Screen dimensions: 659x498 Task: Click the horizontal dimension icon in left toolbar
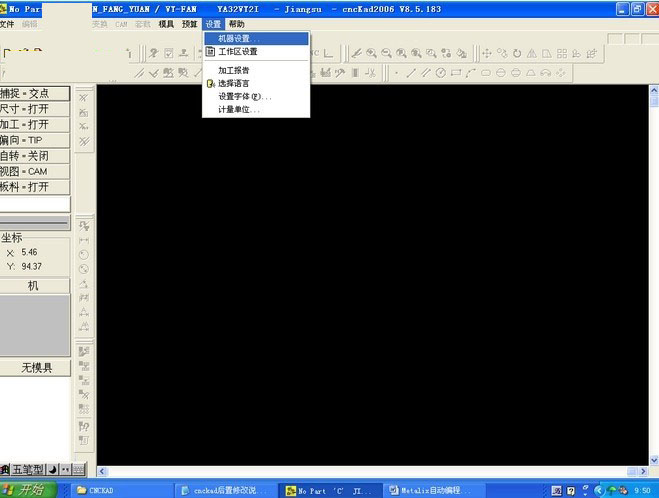click(84, 240)
